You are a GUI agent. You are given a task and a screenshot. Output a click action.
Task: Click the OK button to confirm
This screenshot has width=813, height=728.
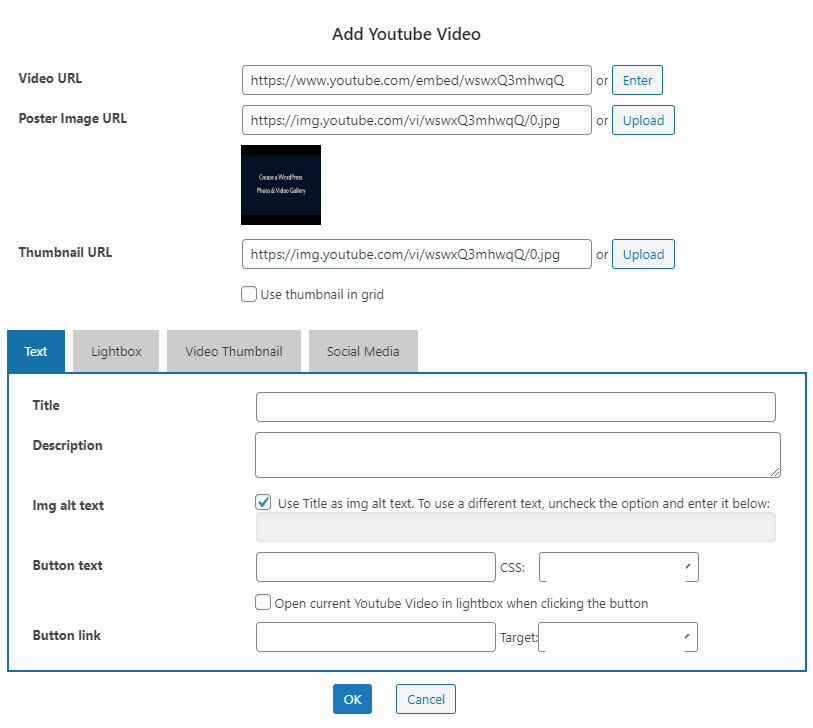352,700
